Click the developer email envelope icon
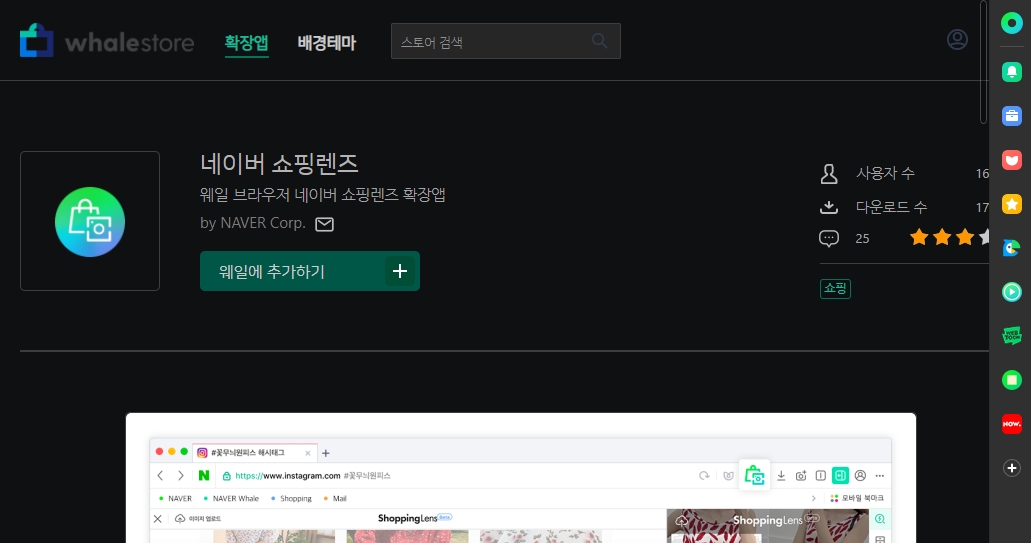 [x=324, y=224]
